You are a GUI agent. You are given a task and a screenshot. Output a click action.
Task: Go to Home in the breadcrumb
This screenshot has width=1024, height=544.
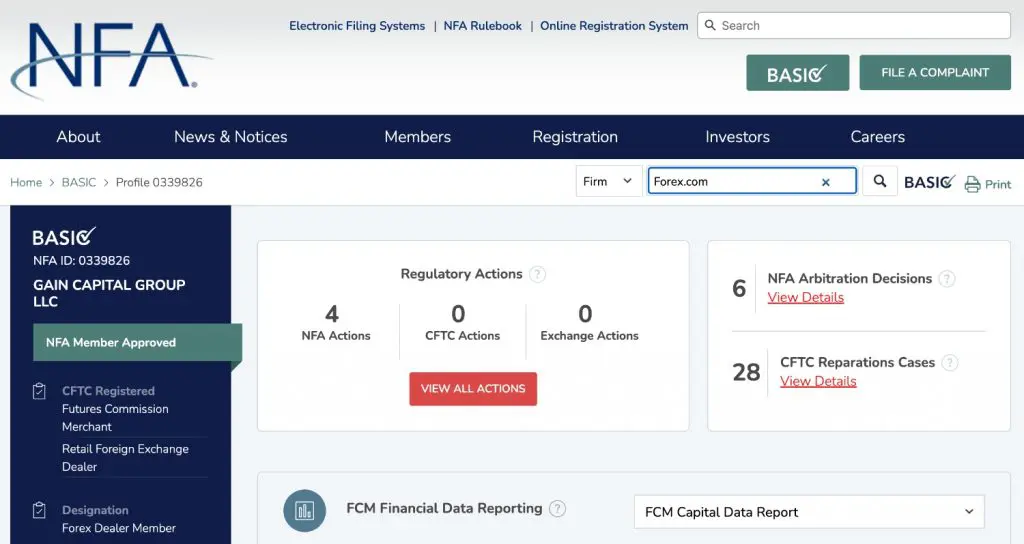pos(26,182)
